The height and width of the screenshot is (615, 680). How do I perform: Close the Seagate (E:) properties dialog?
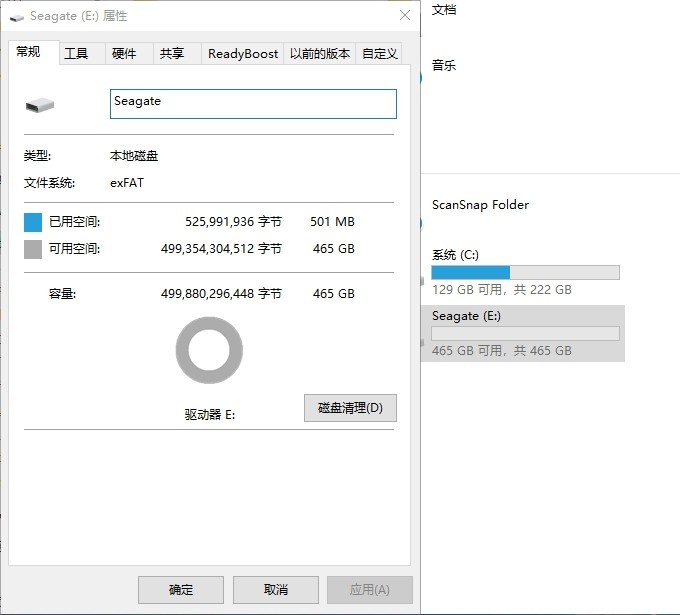click(405, 16)
